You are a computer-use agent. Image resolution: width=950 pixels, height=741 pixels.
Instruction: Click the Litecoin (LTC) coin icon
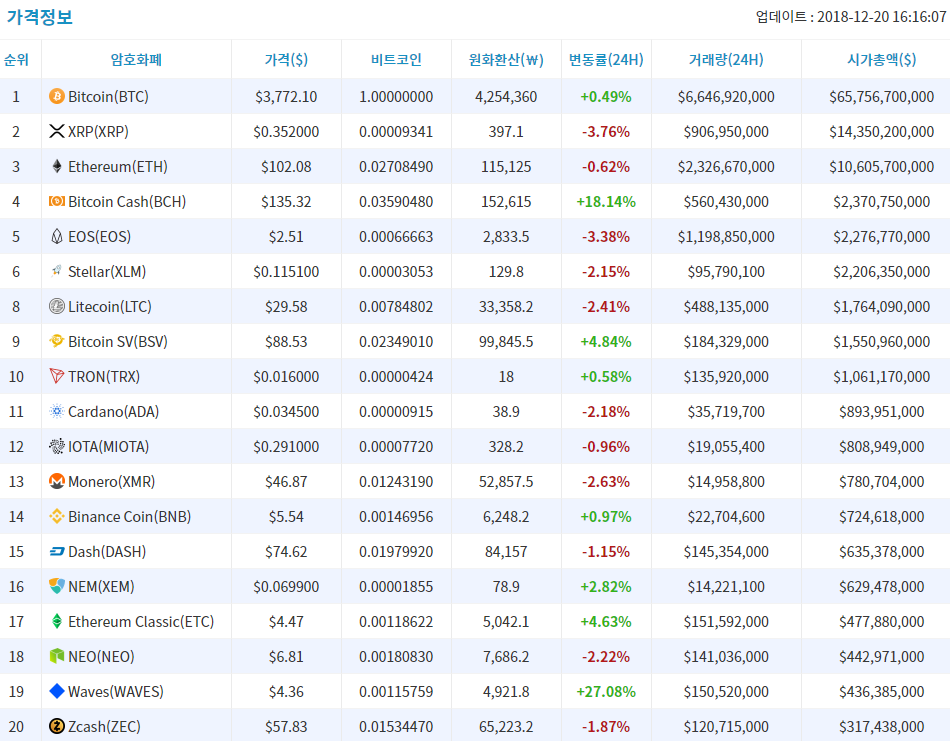point(56,307)
